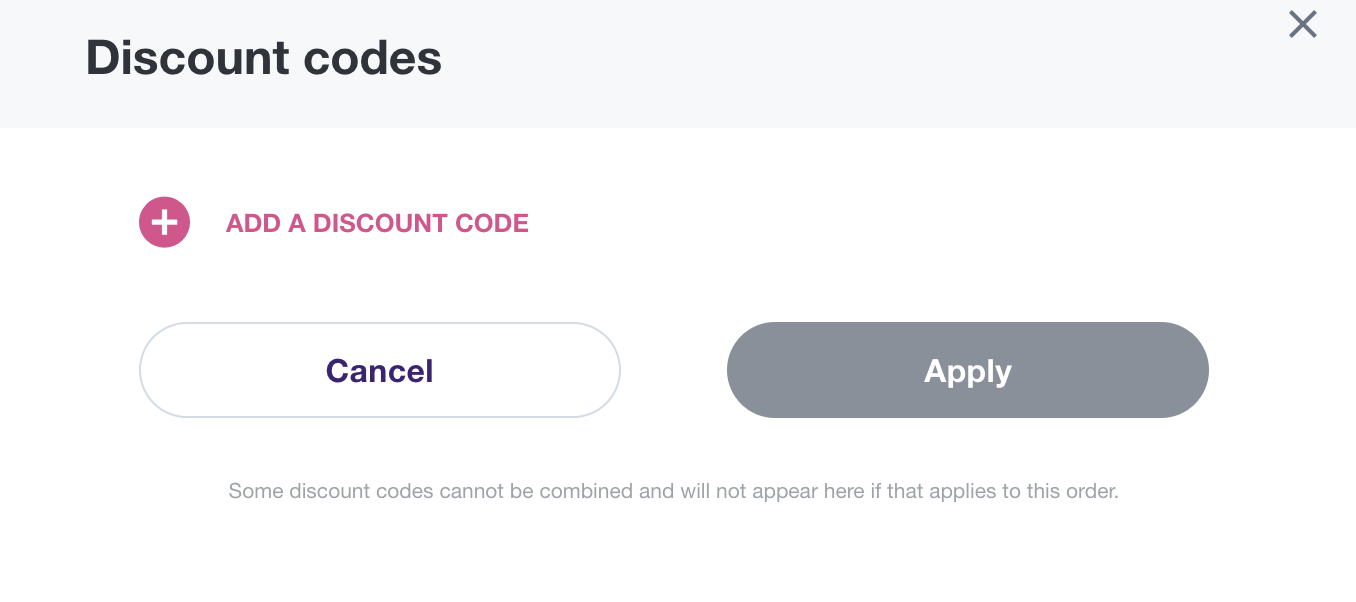Cancel adding discount codes
This screenshot has width=1356, height=602.
click(379, 370)
